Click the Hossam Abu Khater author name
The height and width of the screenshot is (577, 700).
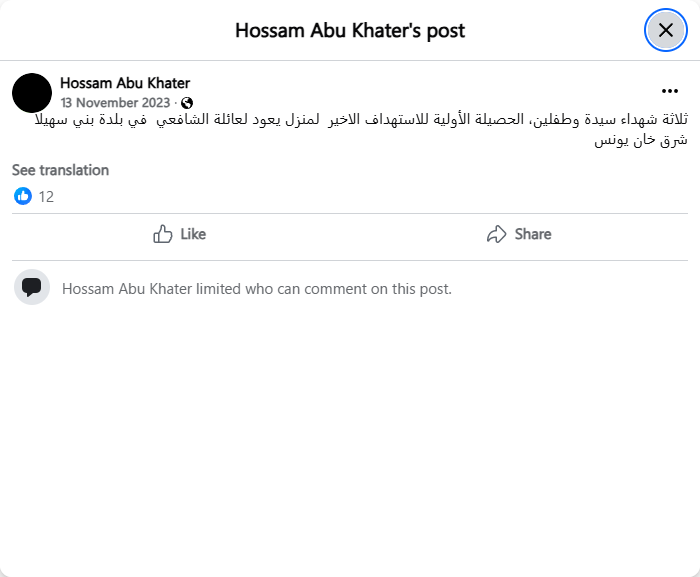pos(125,83)
